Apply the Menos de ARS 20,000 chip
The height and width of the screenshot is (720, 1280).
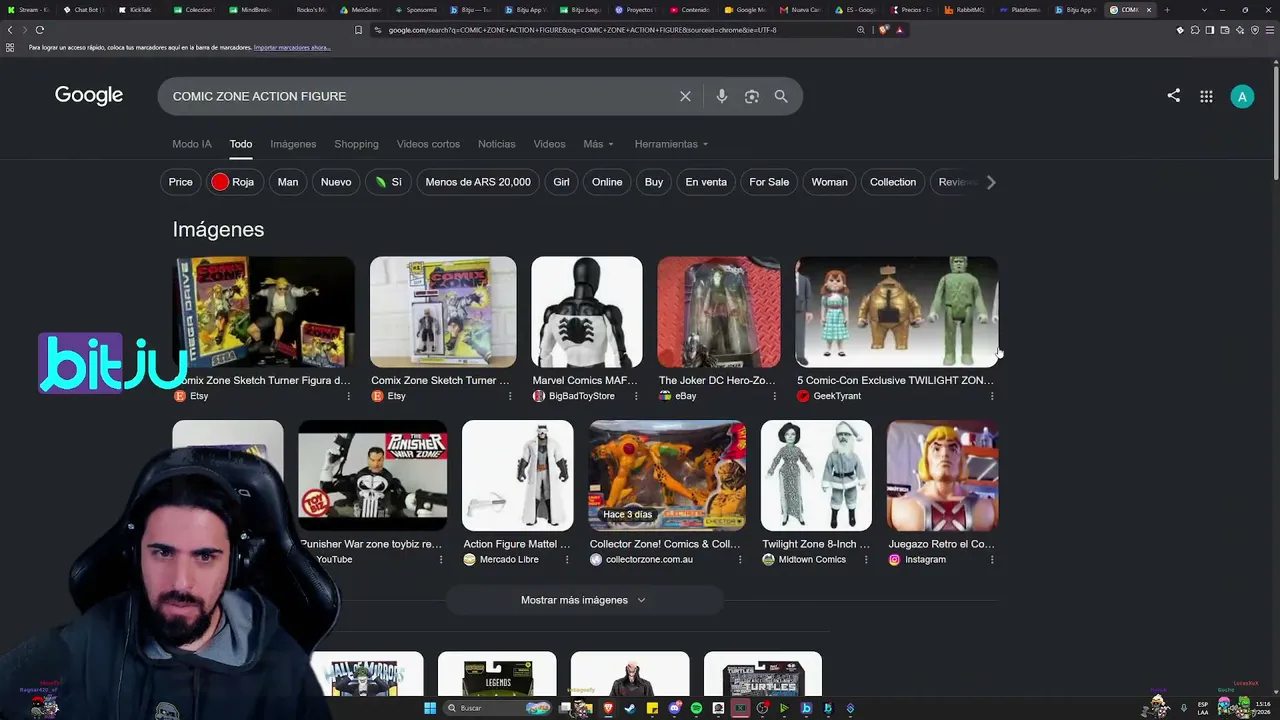tap(478, 182)
